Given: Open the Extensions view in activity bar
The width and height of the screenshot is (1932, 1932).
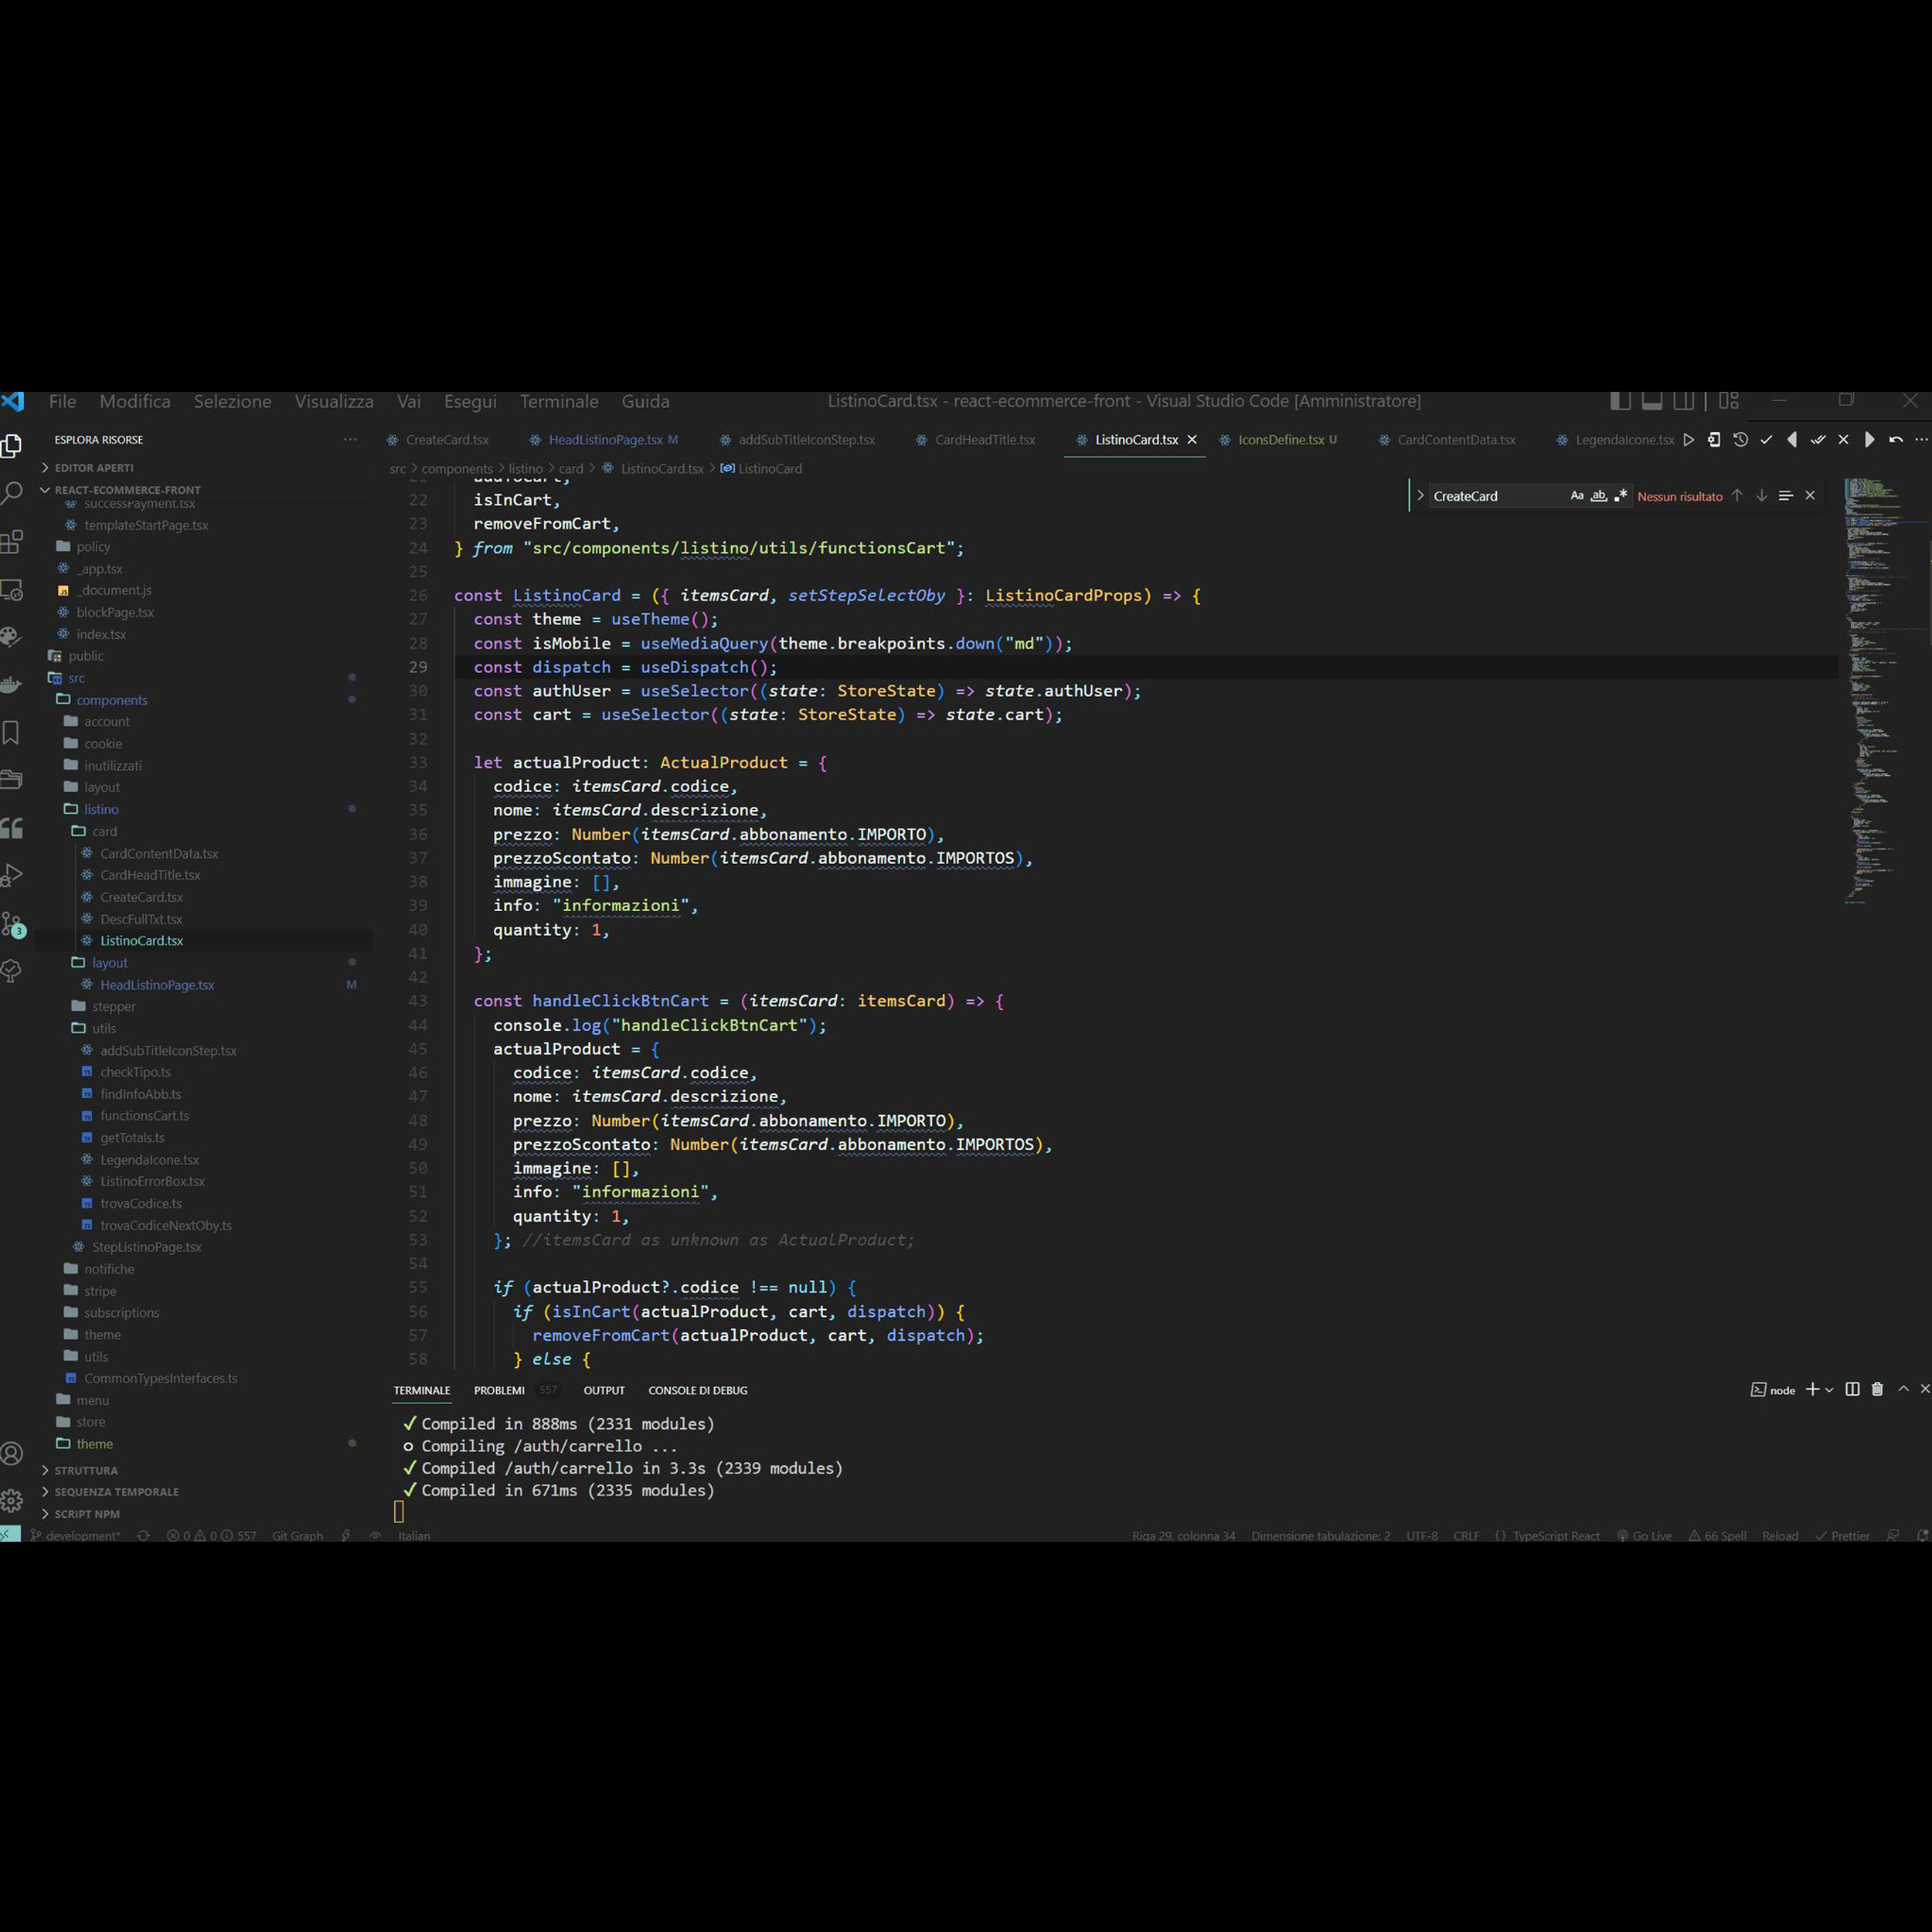Looking at the screenshot, I should tap(11, 542).
